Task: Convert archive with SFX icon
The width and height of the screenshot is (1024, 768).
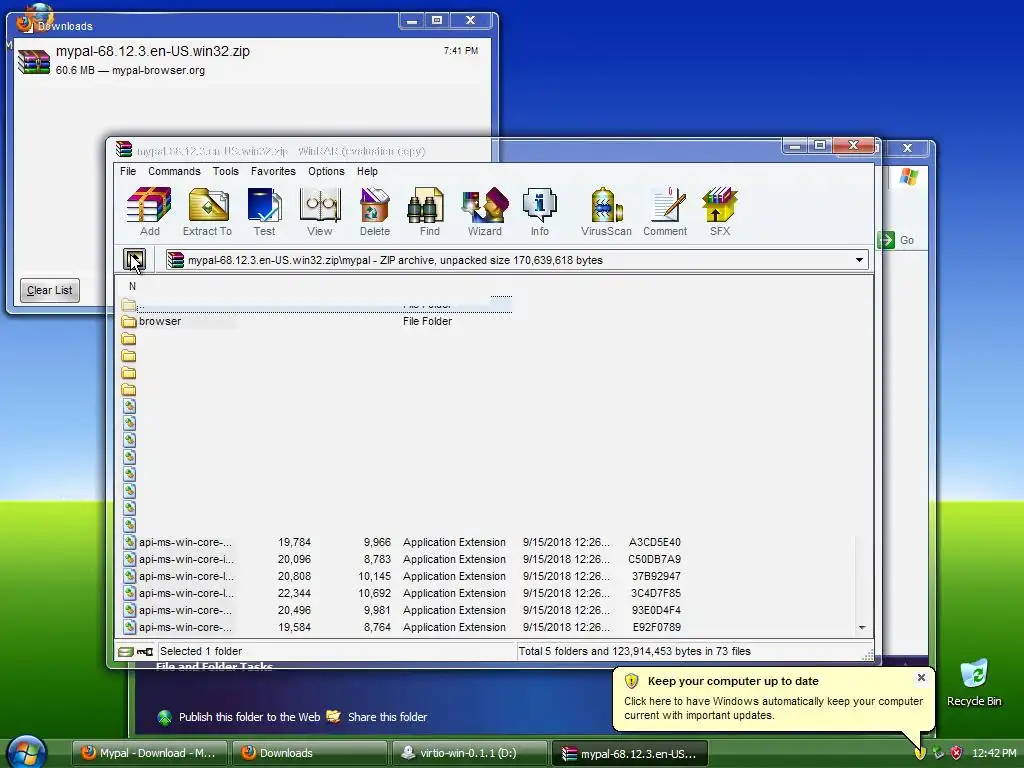Action: point(720,211)
